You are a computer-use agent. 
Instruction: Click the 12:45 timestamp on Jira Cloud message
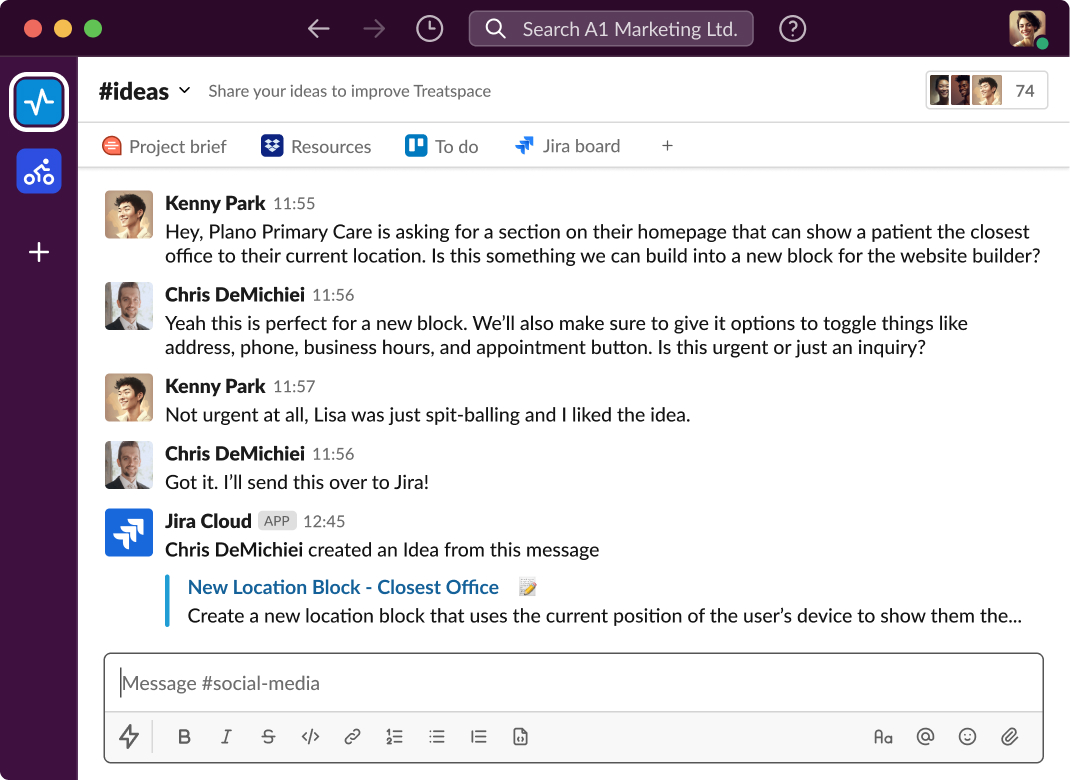tap(324, 521)
